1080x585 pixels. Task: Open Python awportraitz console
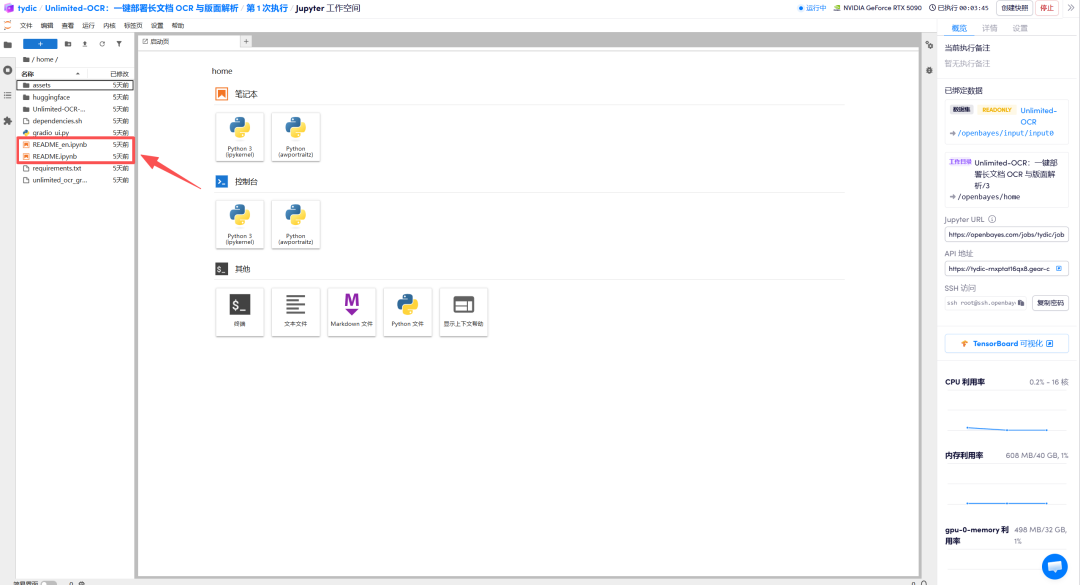click(295, 225)
